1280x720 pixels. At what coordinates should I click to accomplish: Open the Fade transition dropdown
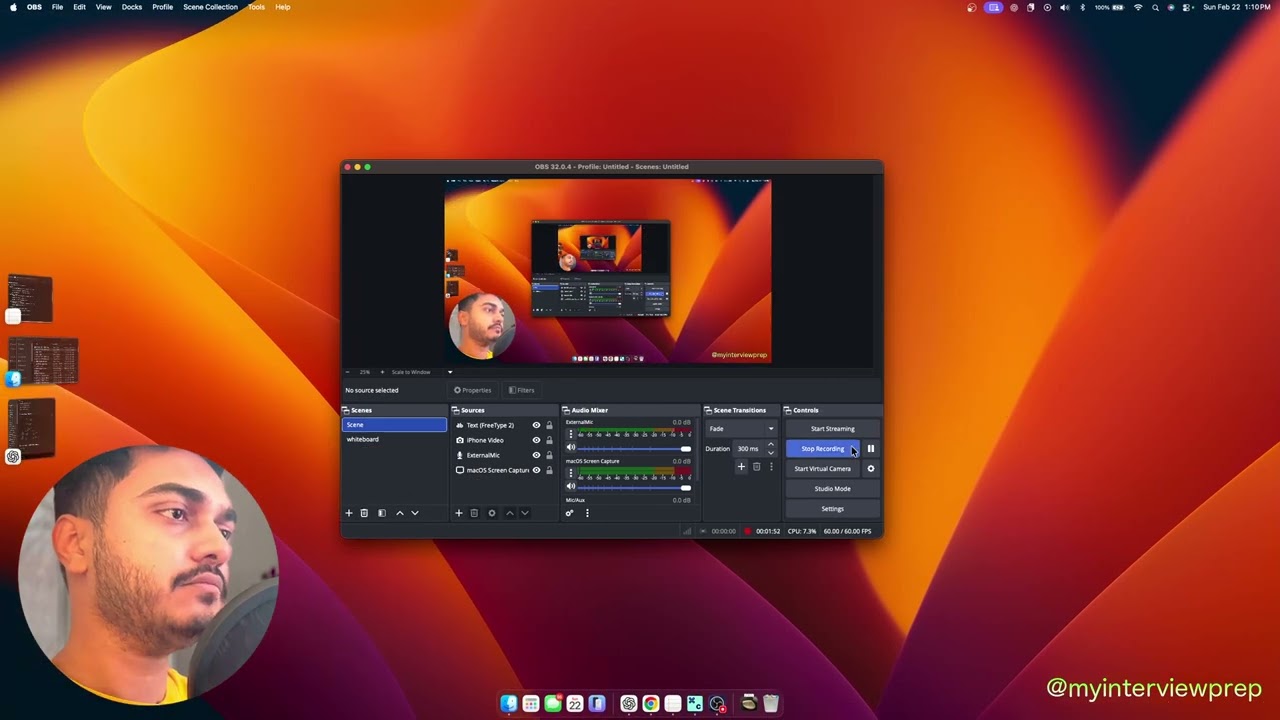tap(741, 429)
